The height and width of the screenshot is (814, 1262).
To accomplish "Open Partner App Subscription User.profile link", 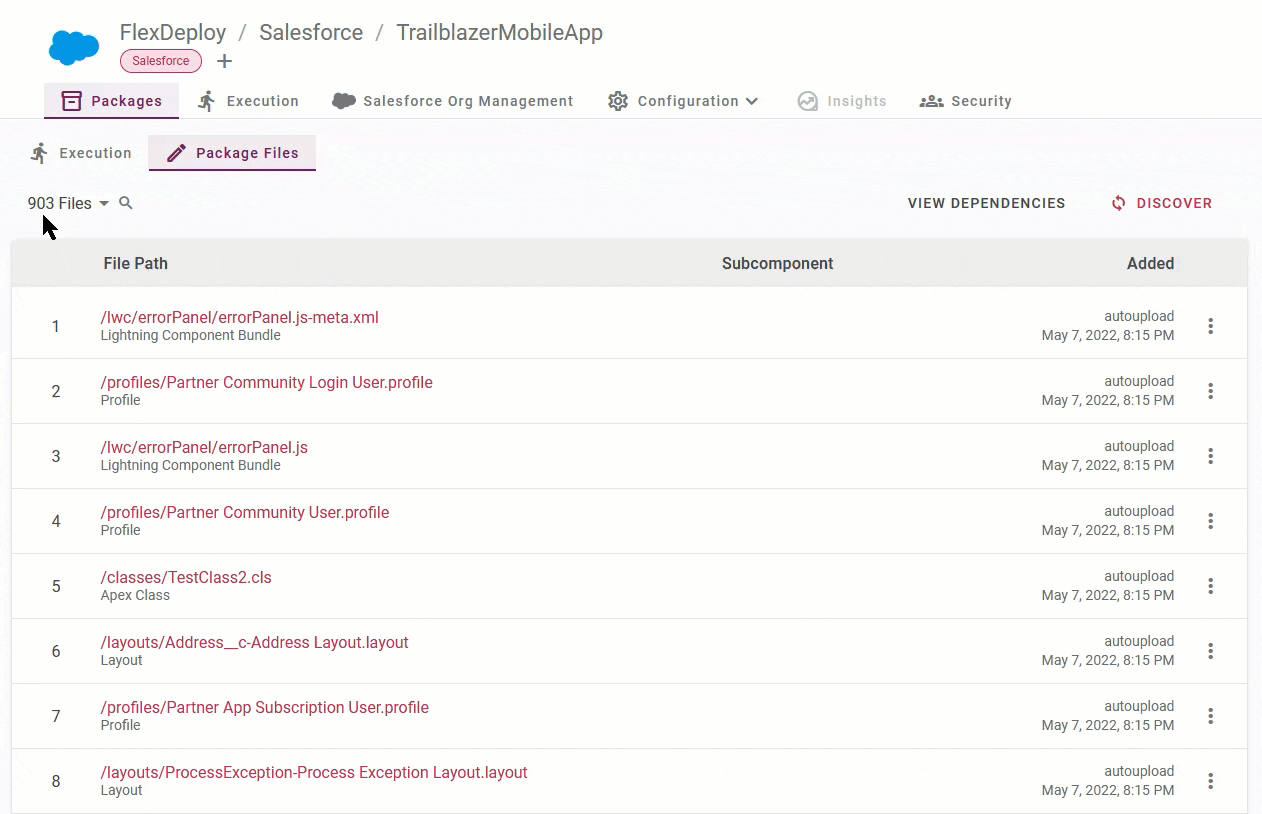I will pyautogui.click(x=265, y=707).
